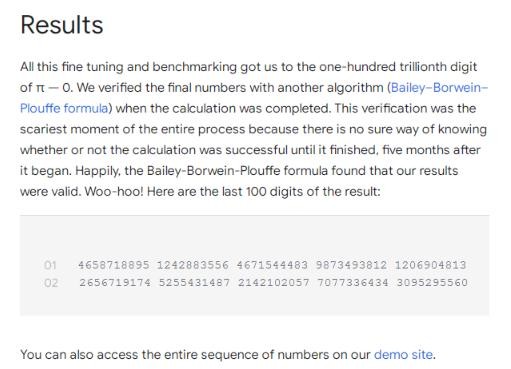Click digit group 7077336434
Image resolution: width=511 pixels, height=369 pixels.
pos(353,283)
